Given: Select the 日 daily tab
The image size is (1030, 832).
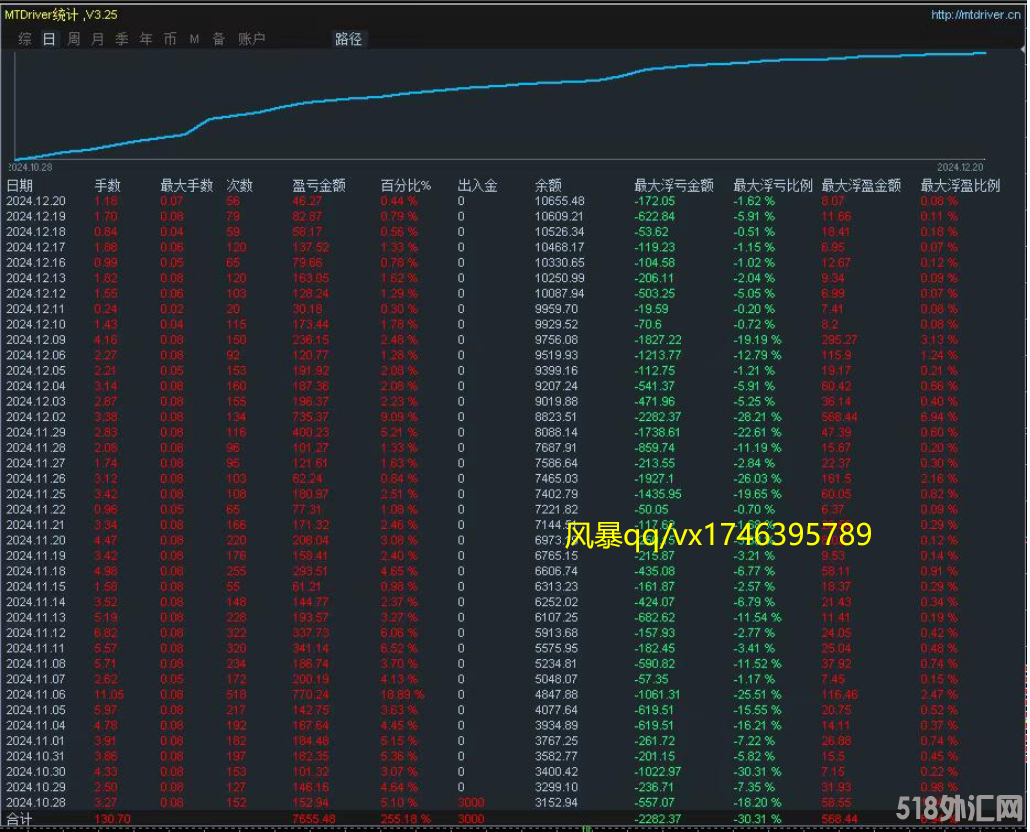Looking at the screenshot, I should [x=49, y=39].
